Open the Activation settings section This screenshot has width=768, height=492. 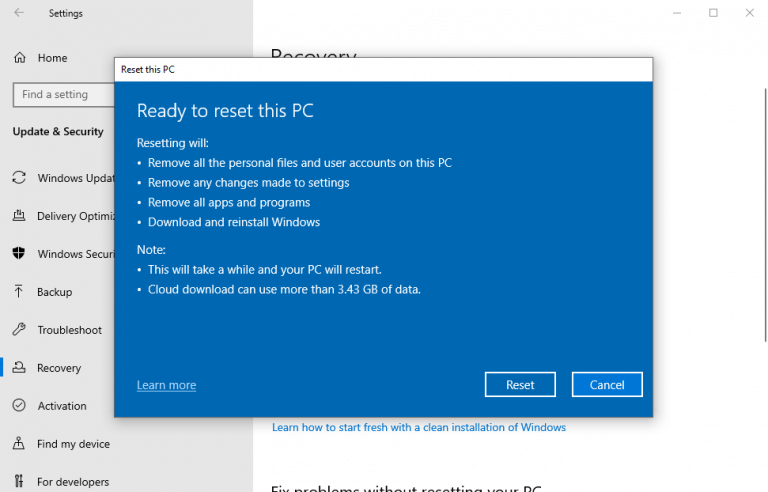coord(62,406)
